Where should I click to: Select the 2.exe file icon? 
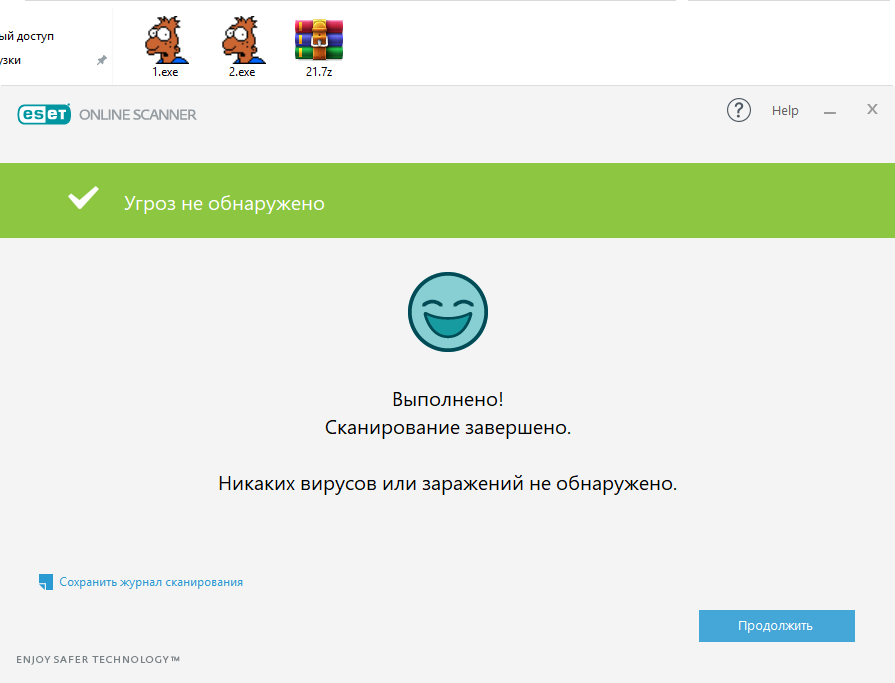click(243, 41)
